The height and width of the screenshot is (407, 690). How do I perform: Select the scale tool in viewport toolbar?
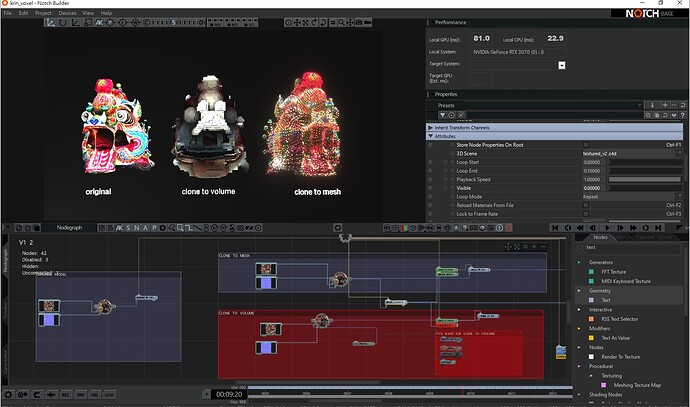(76, 22)
